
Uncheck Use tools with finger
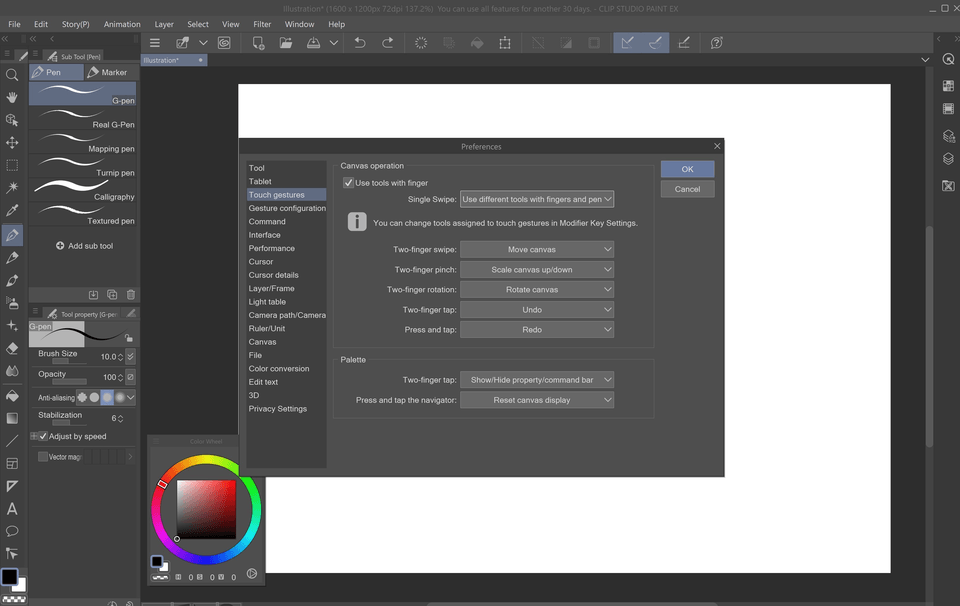[x=348, y=183]
